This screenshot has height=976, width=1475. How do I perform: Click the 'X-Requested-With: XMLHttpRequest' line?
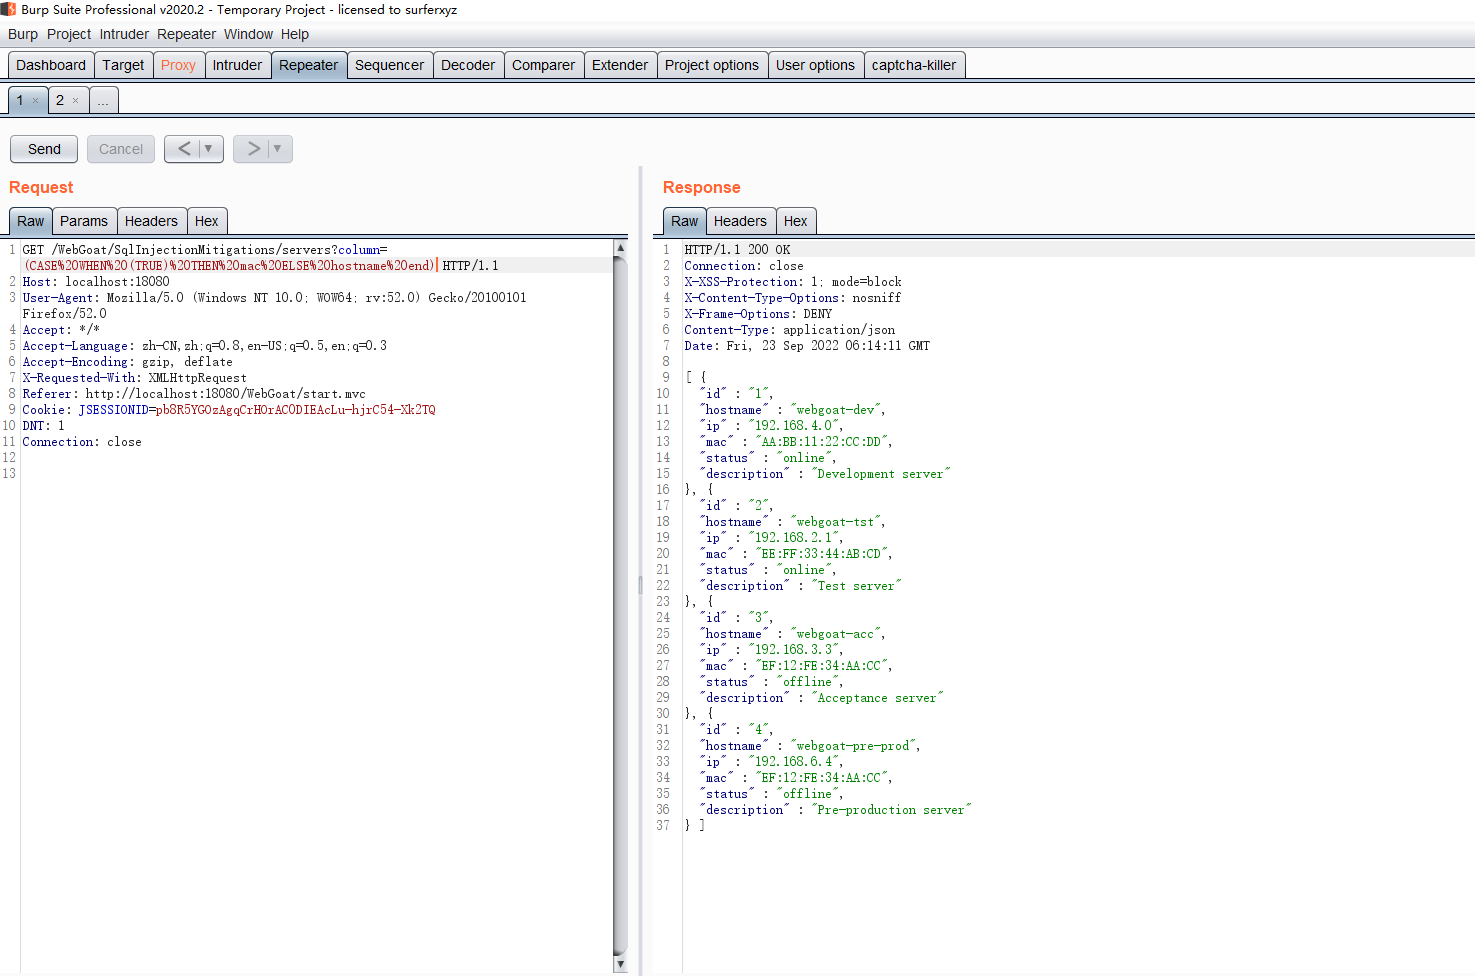(x=134, y=378)
